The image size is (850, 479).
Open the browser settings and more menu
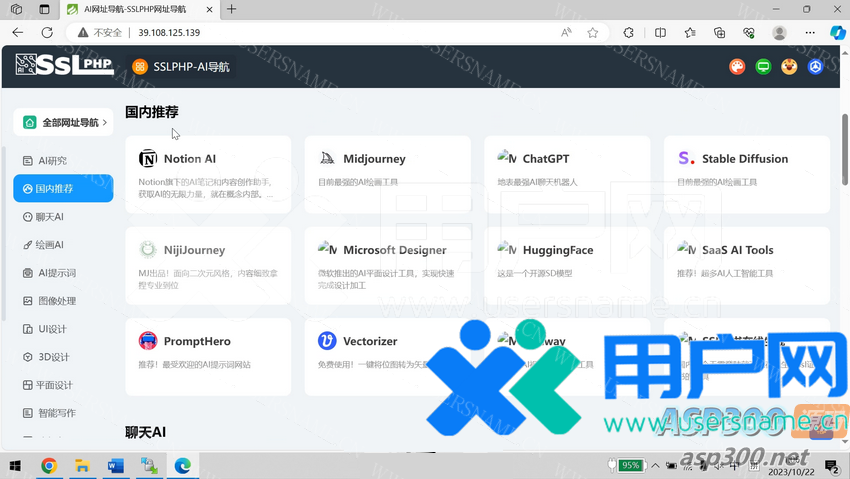[x=810, y=33]
